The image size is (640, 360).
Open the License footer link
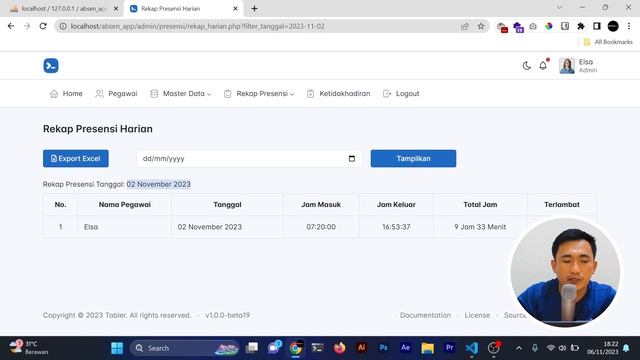click(x=477, y=315)
